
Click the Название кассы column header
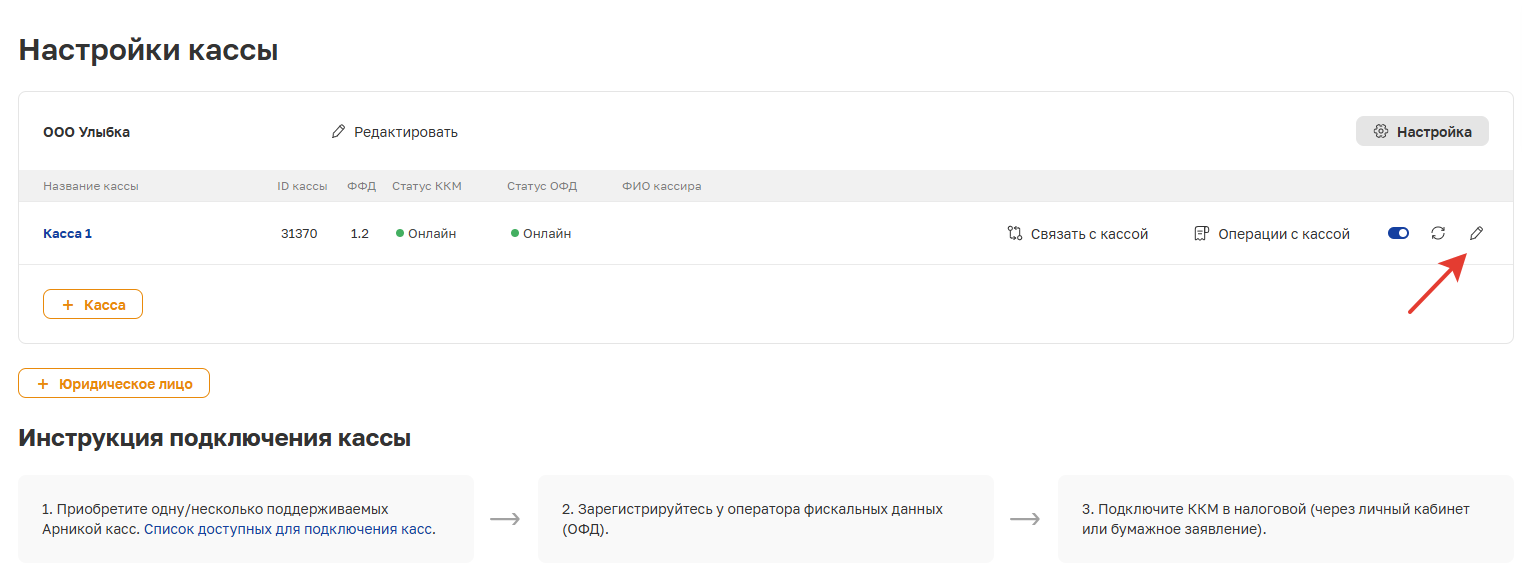coord(91,186)
